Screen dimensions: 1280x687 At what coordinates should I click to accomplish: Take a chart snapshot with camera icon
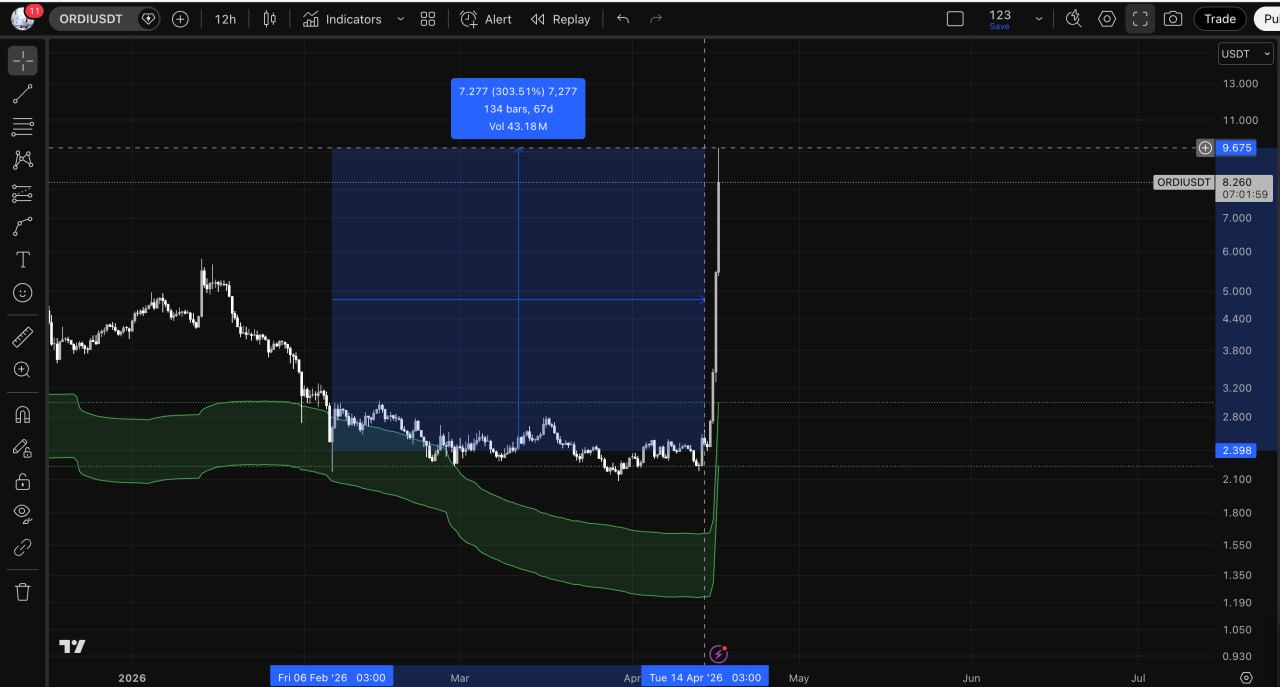pos(1173,19)
